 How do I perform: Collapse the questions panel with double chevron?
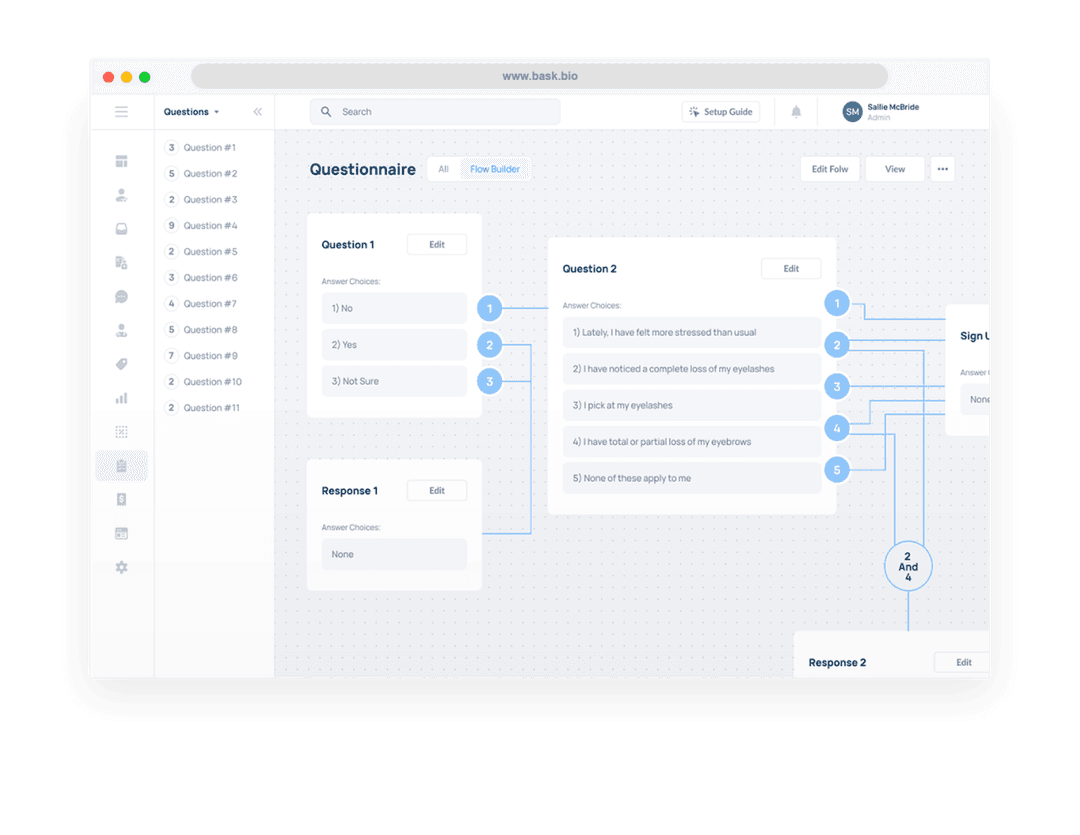257,112
